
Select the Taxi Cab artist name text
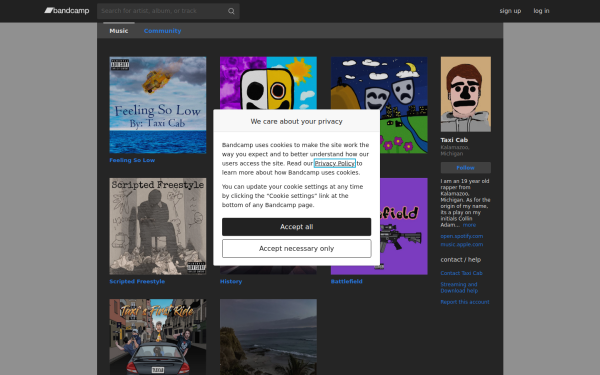[x=454, y=140]
